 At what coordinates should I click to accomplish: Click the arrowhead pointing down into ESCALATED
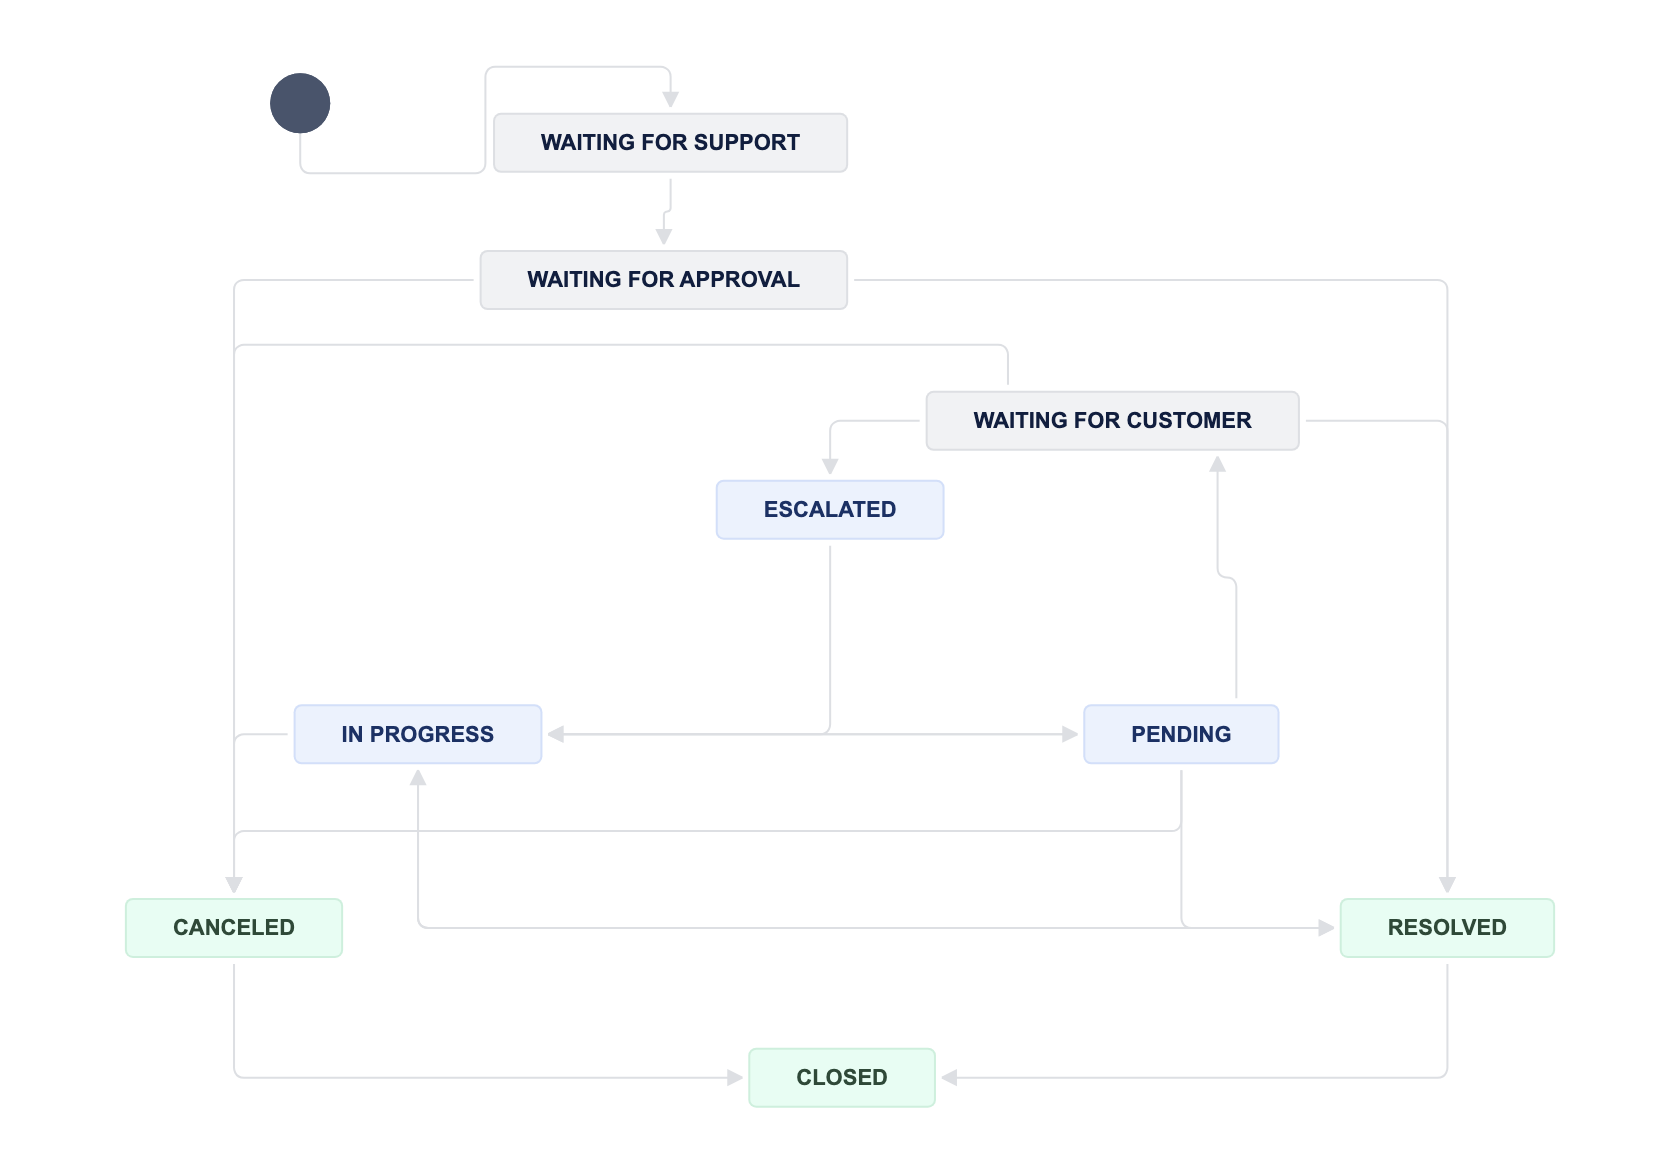(x=830, y=467)
